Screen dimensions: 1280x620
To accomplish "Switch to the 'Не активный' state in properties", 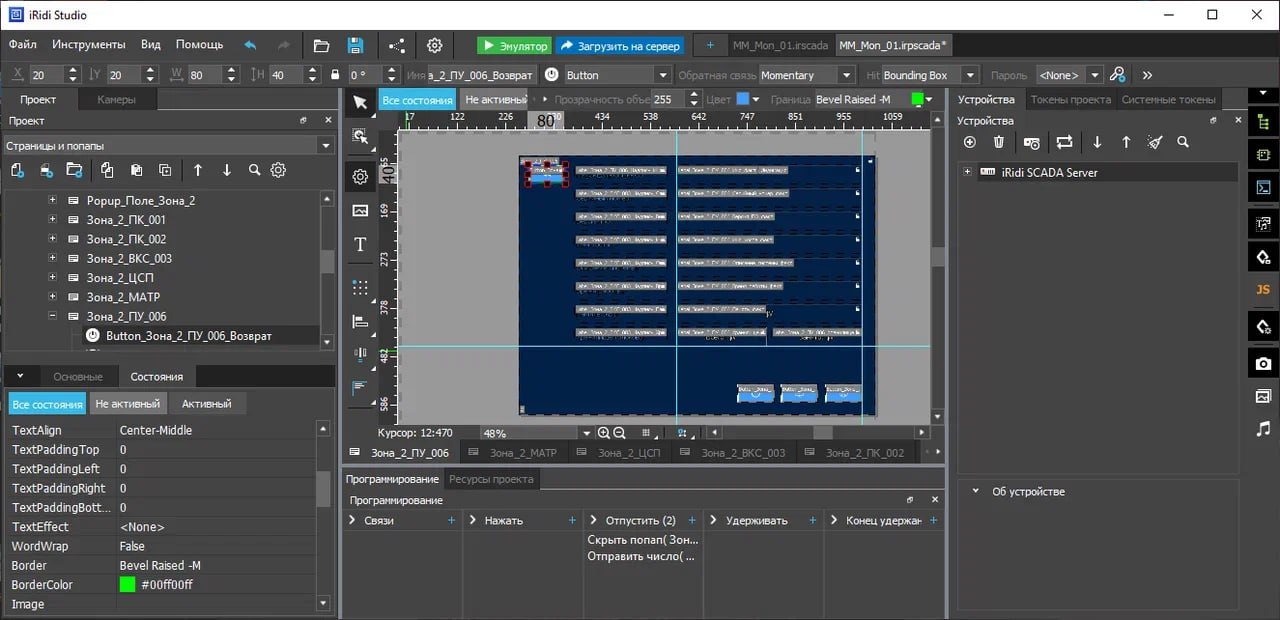I will pos(127,404).
